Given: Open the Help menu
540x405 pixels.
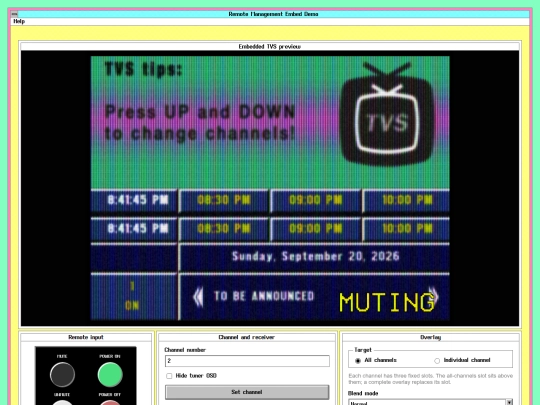Looking at the screenshot, I should tap(19, 21).
